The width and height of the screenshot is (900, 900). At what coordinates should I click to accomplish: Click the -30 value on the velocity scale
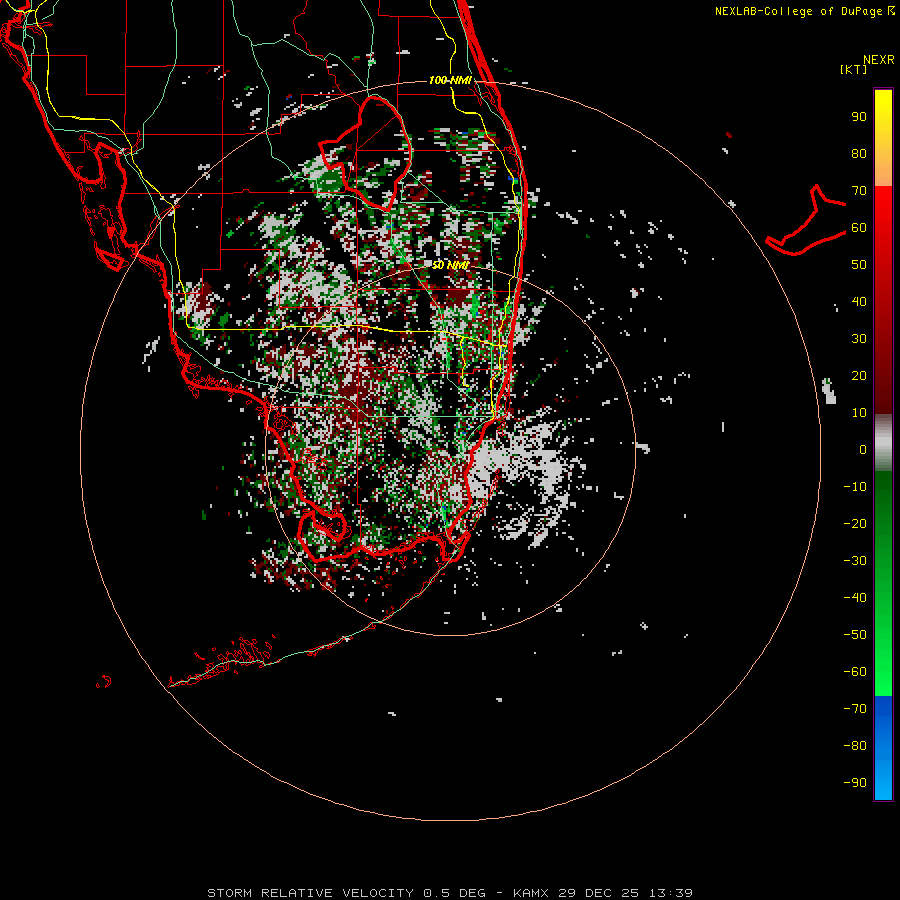[x=855, y=561]
